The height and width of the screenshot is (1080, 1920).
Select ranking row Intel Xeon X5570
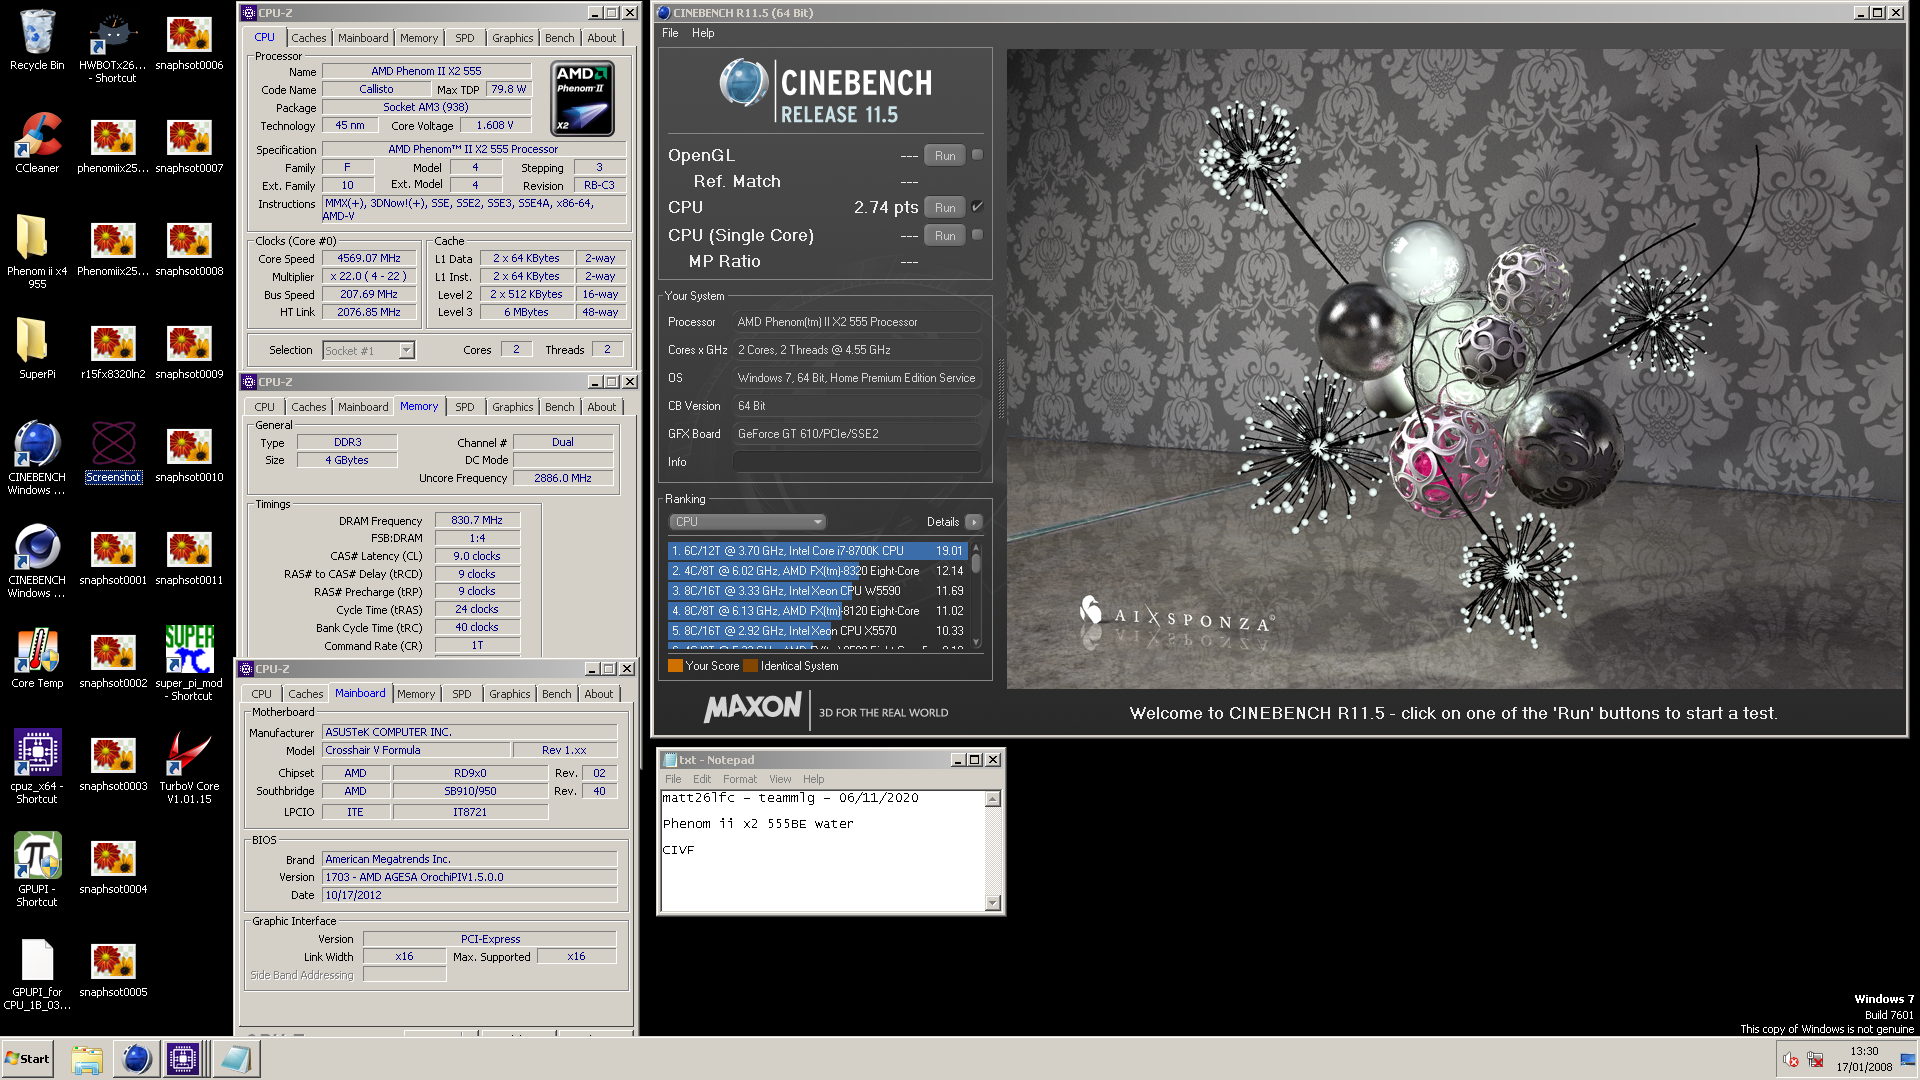(x=817, y=631)
